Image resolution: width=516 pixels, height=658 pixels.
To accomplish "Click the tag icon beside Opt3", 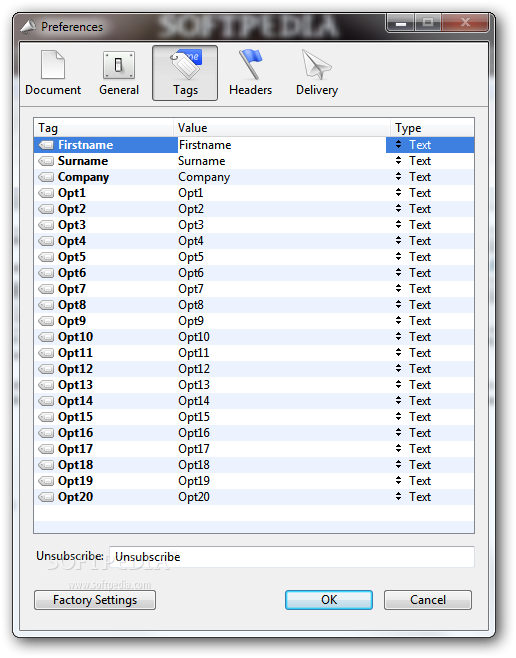I will point(46,225).
